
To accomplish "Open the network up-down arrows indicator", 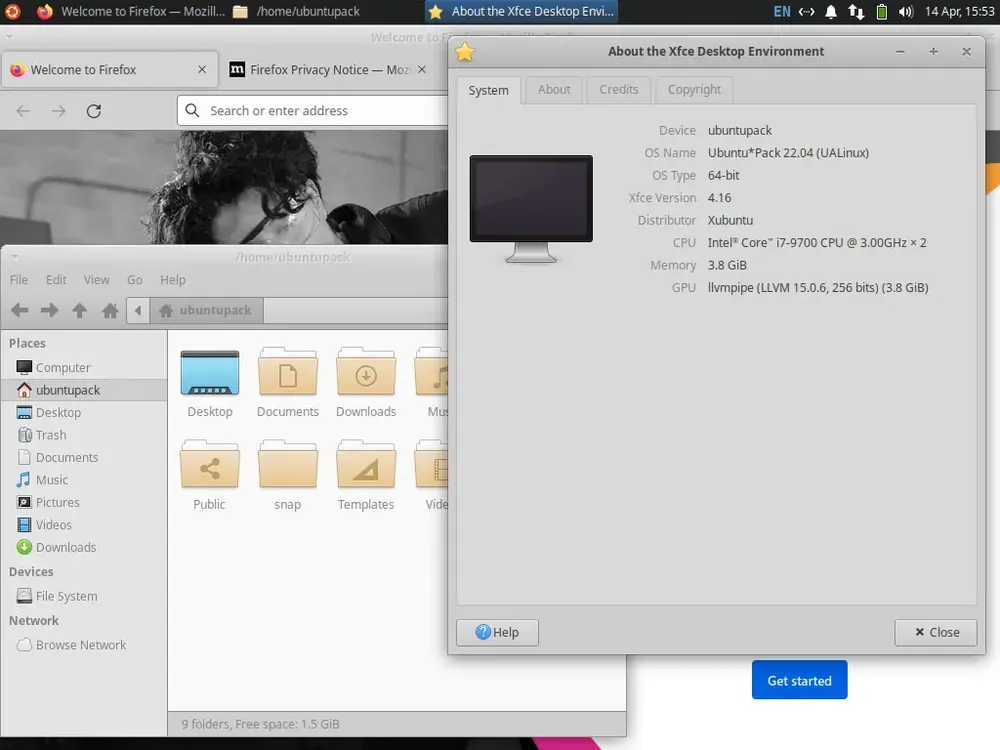I will [x=856, y=11].
